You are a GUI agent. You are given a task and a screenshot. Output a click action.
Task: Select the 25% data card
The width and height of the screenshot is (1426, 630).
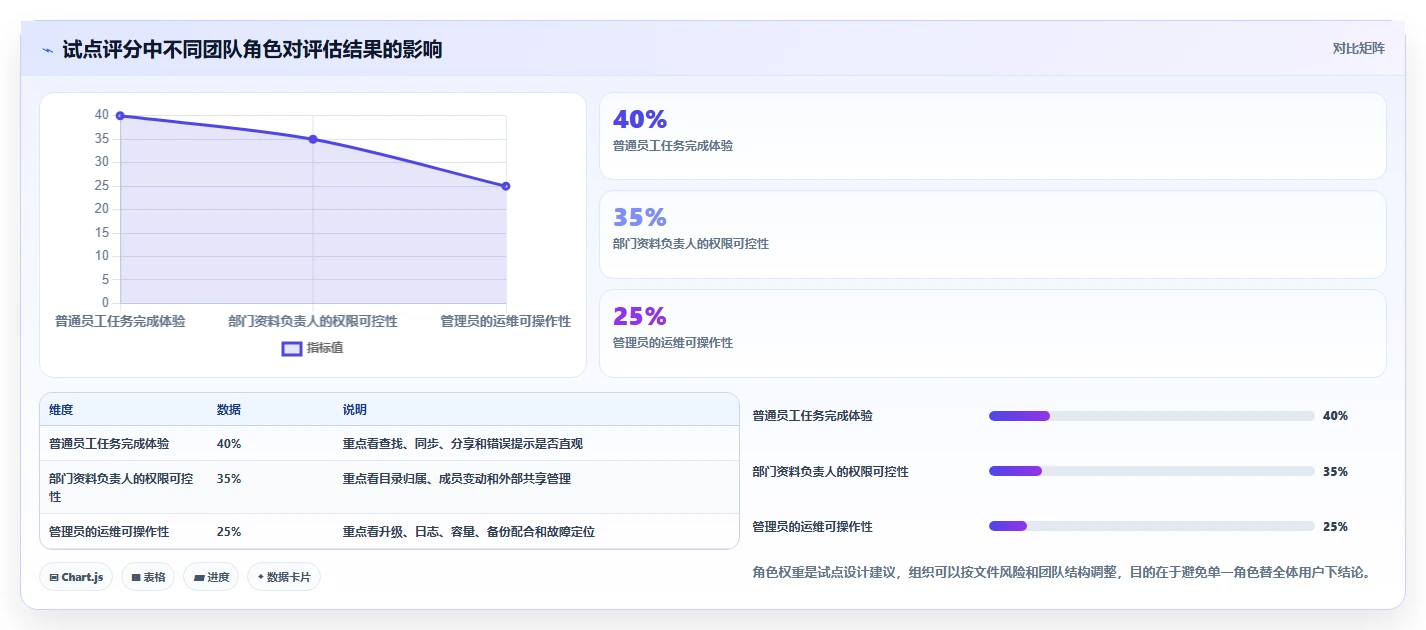[992, 333]
